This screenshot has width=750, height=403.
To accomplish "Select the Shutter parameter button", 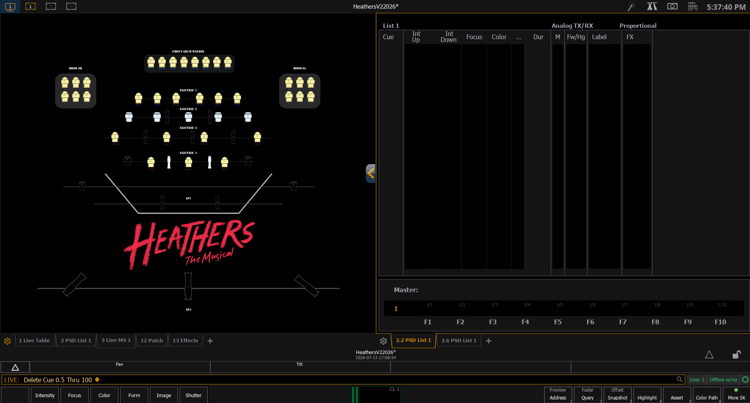I will (193, 395).
